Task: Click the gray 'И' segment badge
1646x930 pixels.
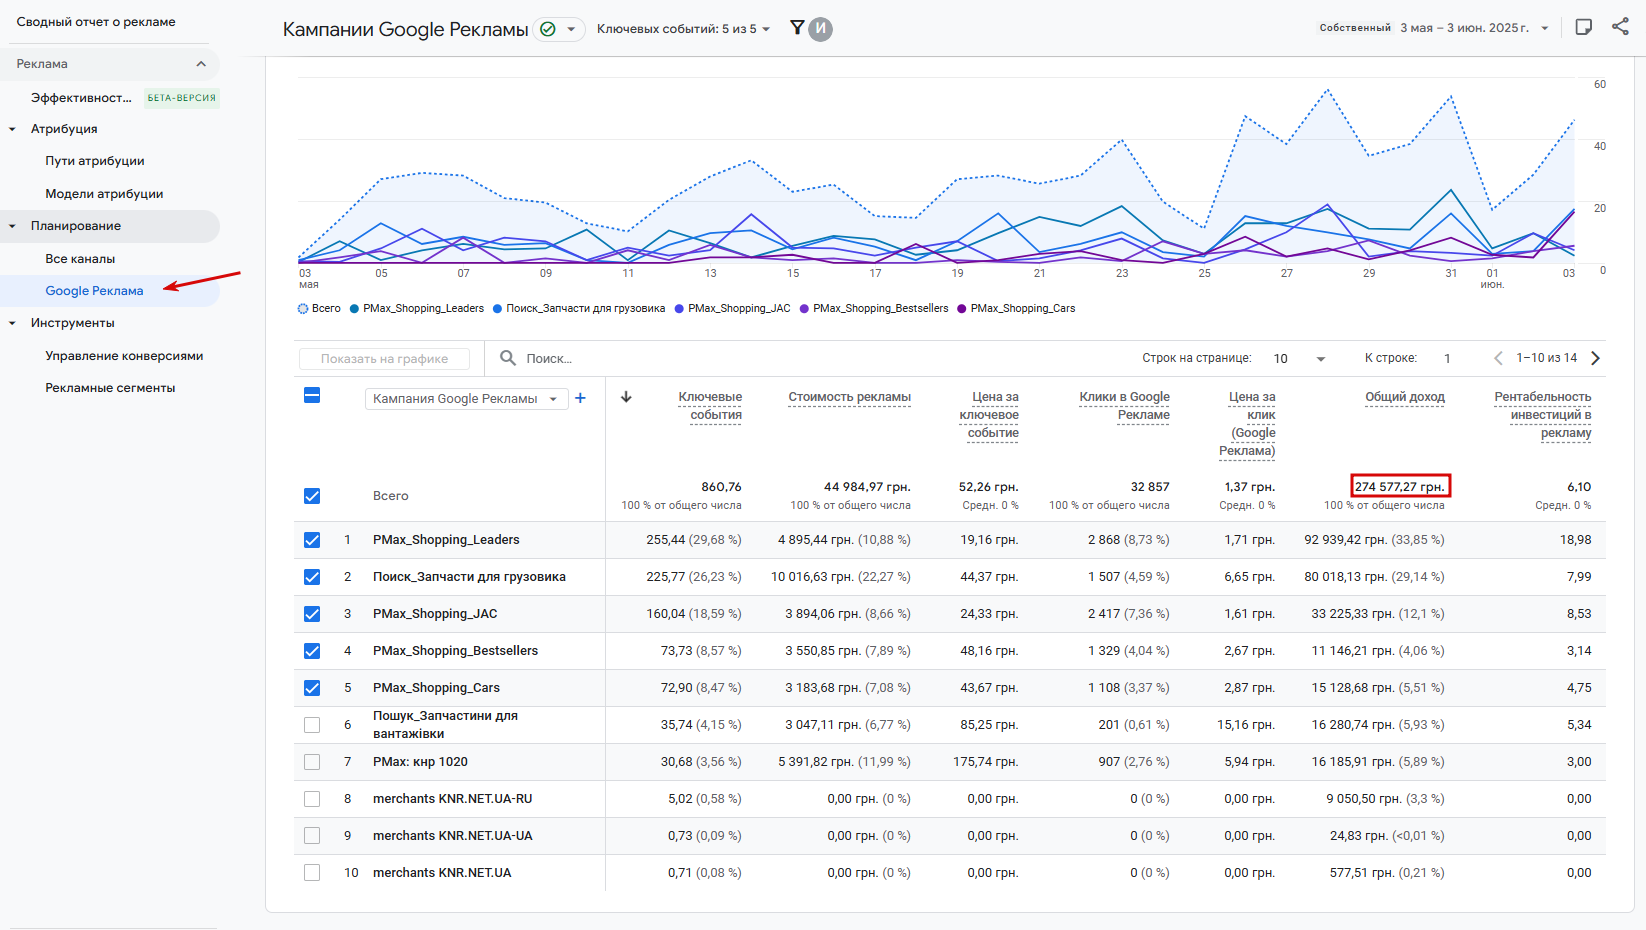Action: click(x=820, y=29)
